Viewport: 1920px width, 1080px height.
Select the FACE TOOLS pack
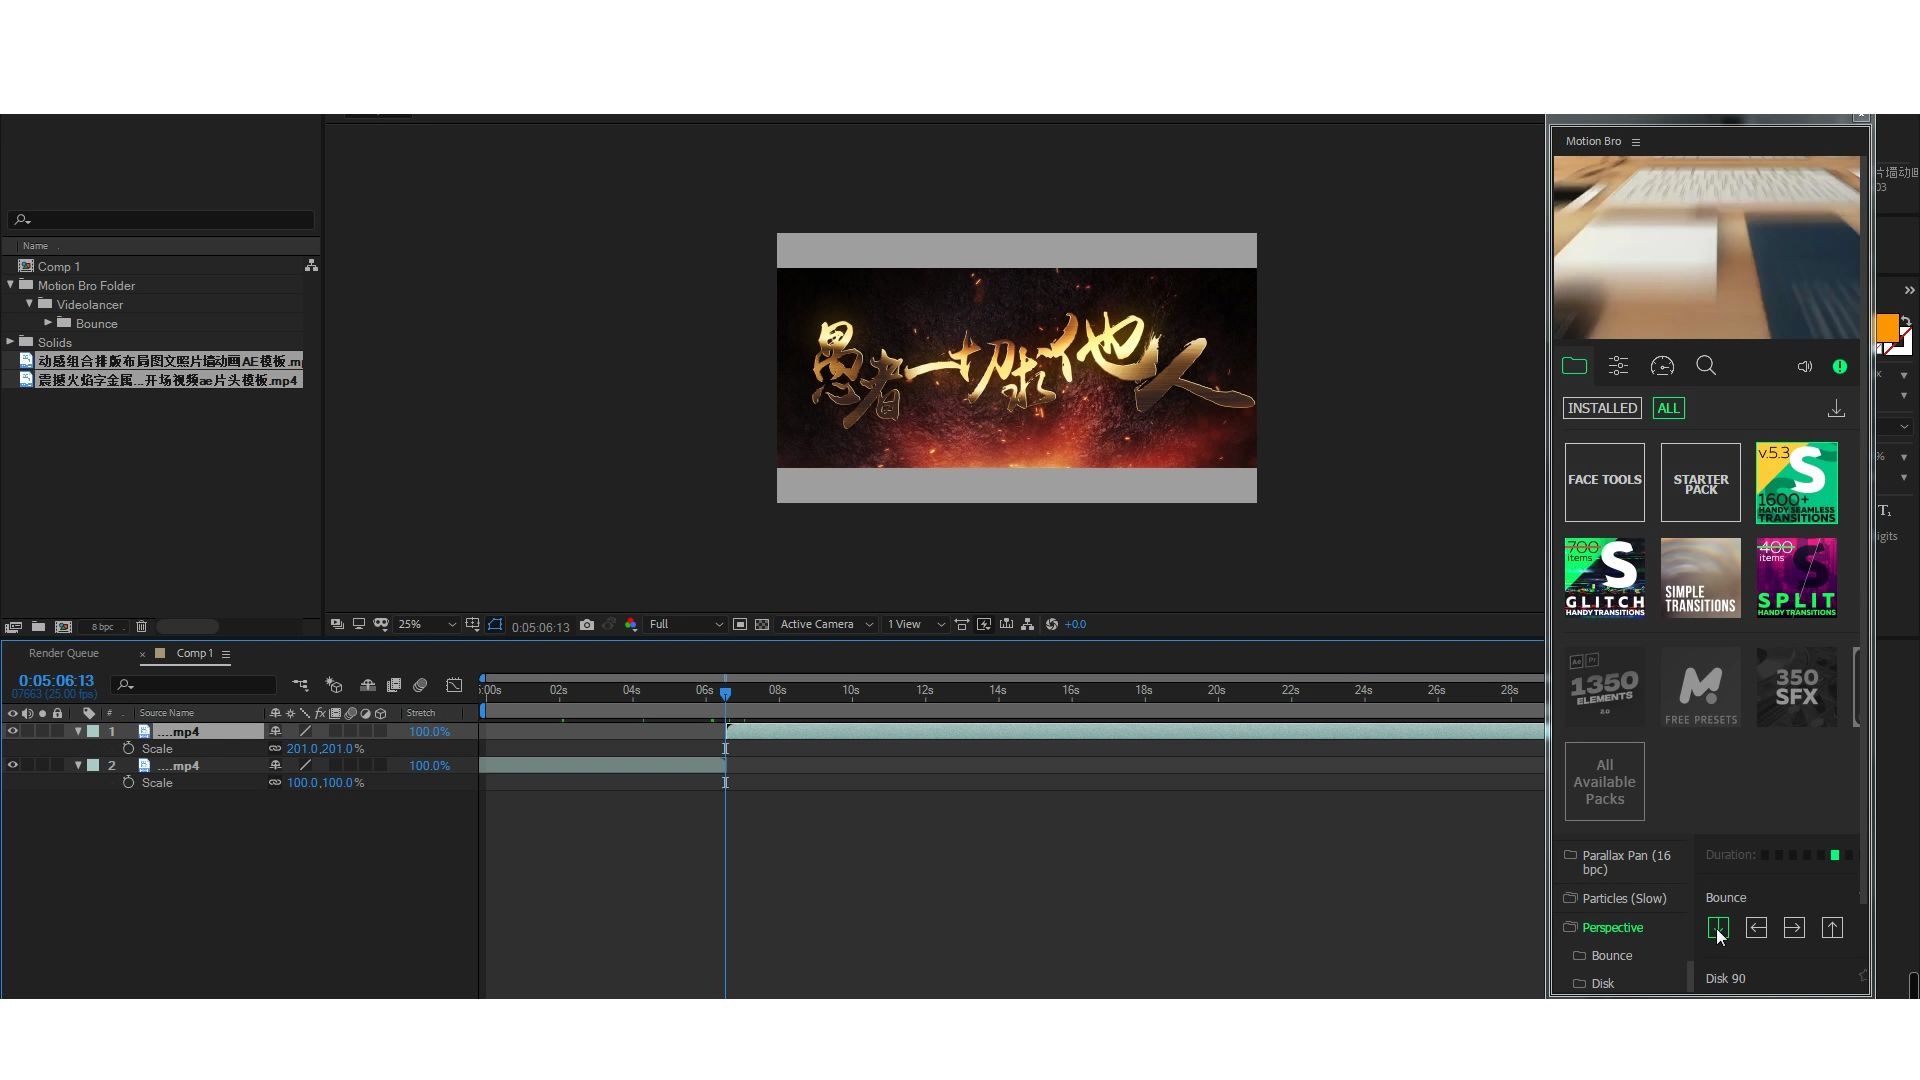point(1604,482)
